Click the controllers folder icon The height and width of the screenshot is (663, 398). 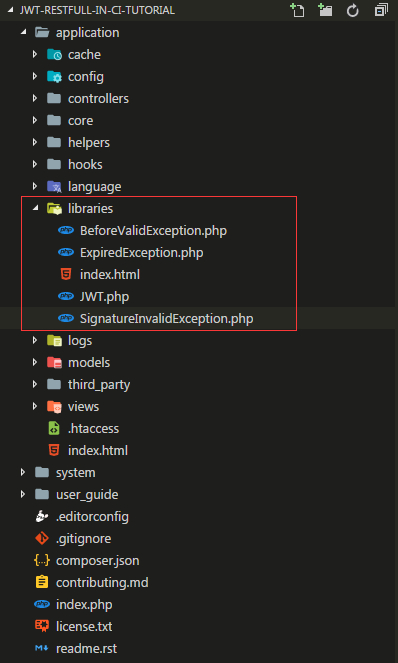(54, 99)
